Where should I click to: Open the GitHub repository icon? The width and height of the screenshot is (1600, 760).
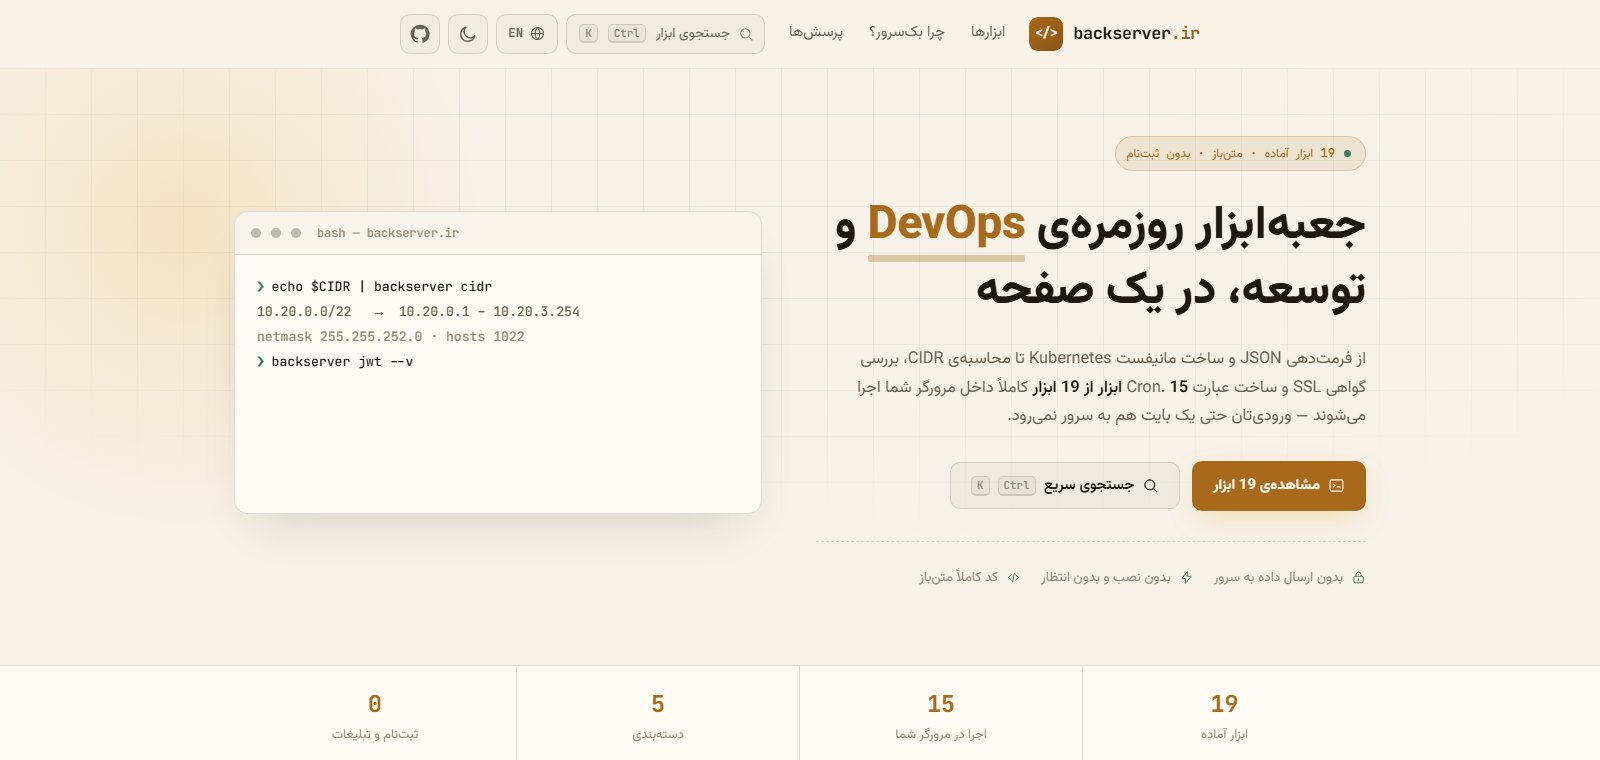tap(420, 34)
